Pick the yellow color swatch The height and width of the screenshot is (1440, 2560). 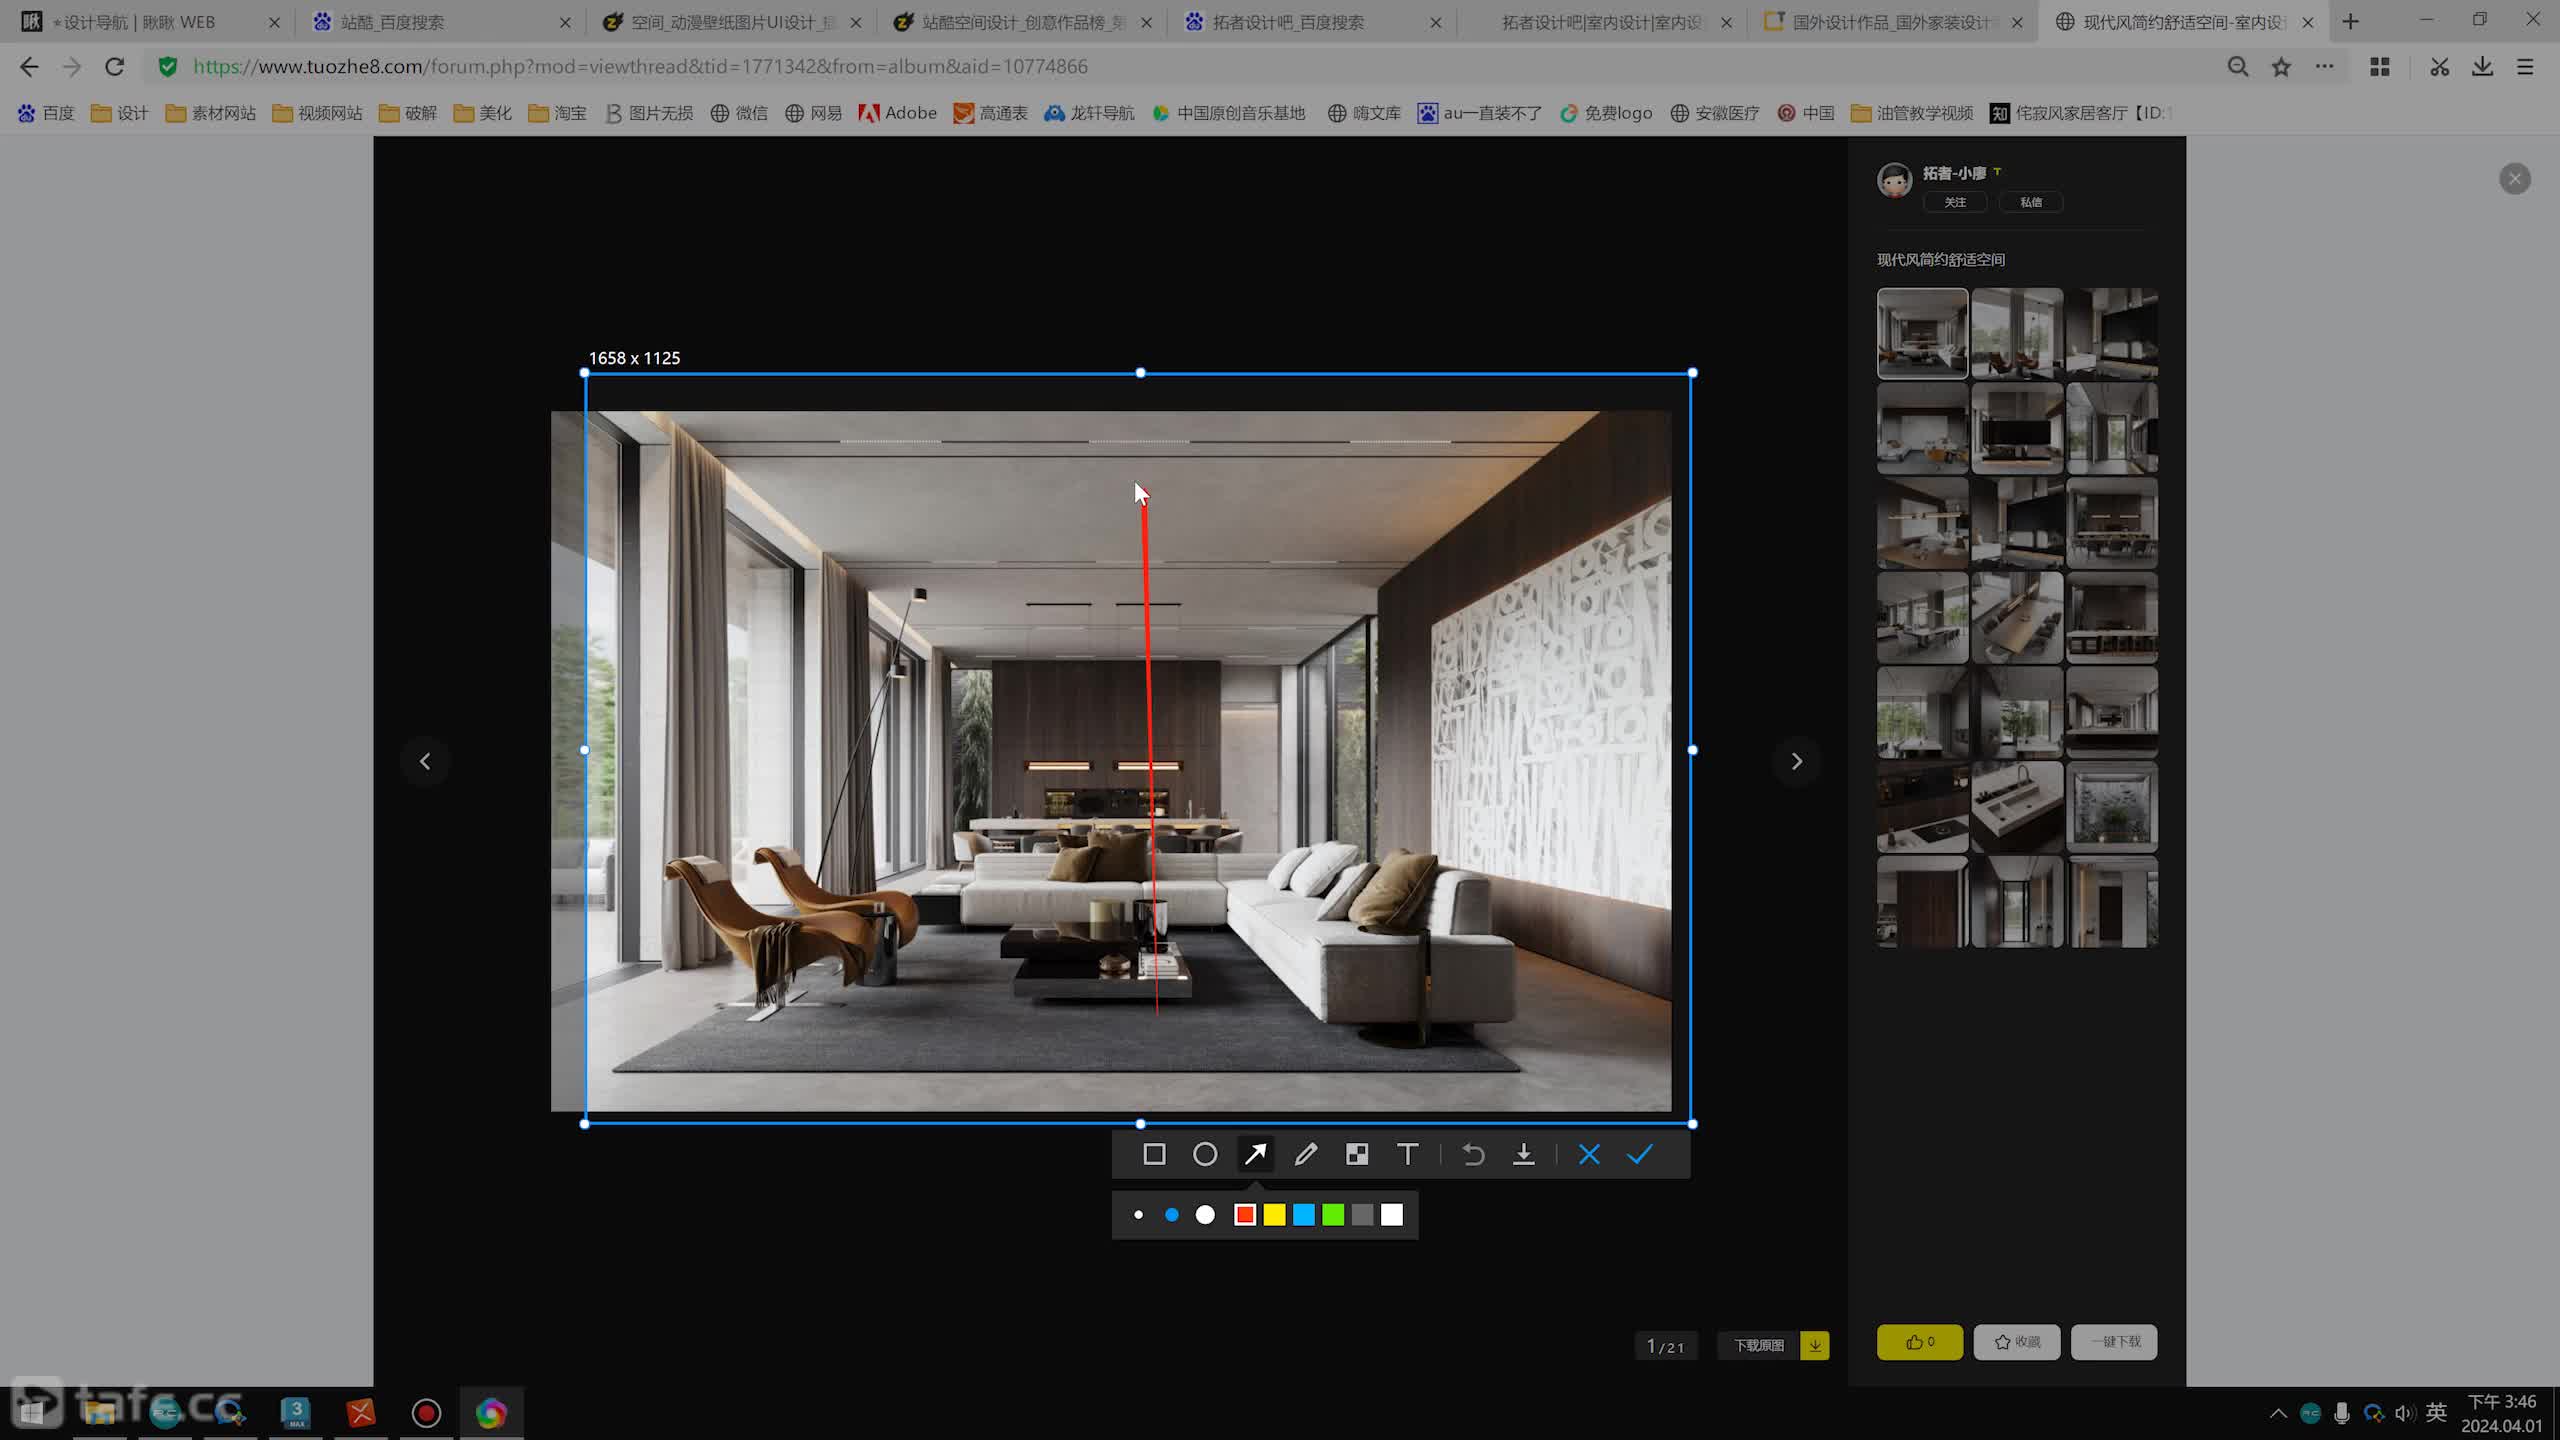click(x=1274, y=1215)
